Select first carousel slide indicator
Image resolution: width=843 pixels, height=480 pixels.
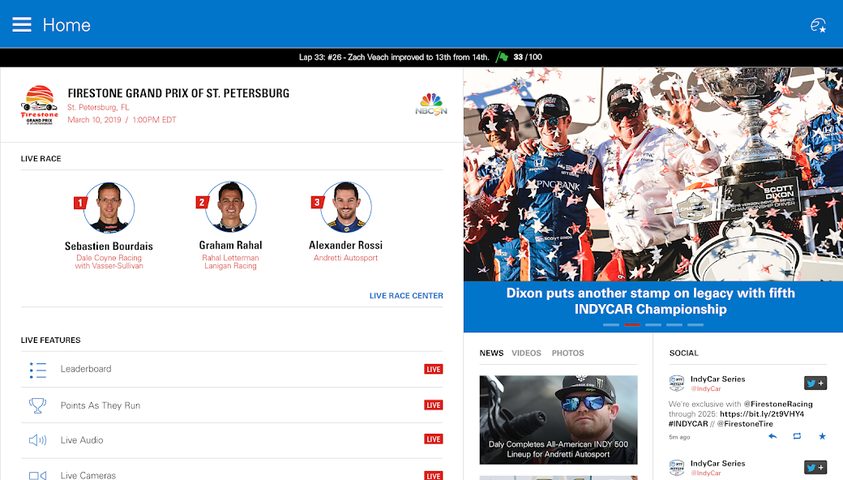(611, 325)
